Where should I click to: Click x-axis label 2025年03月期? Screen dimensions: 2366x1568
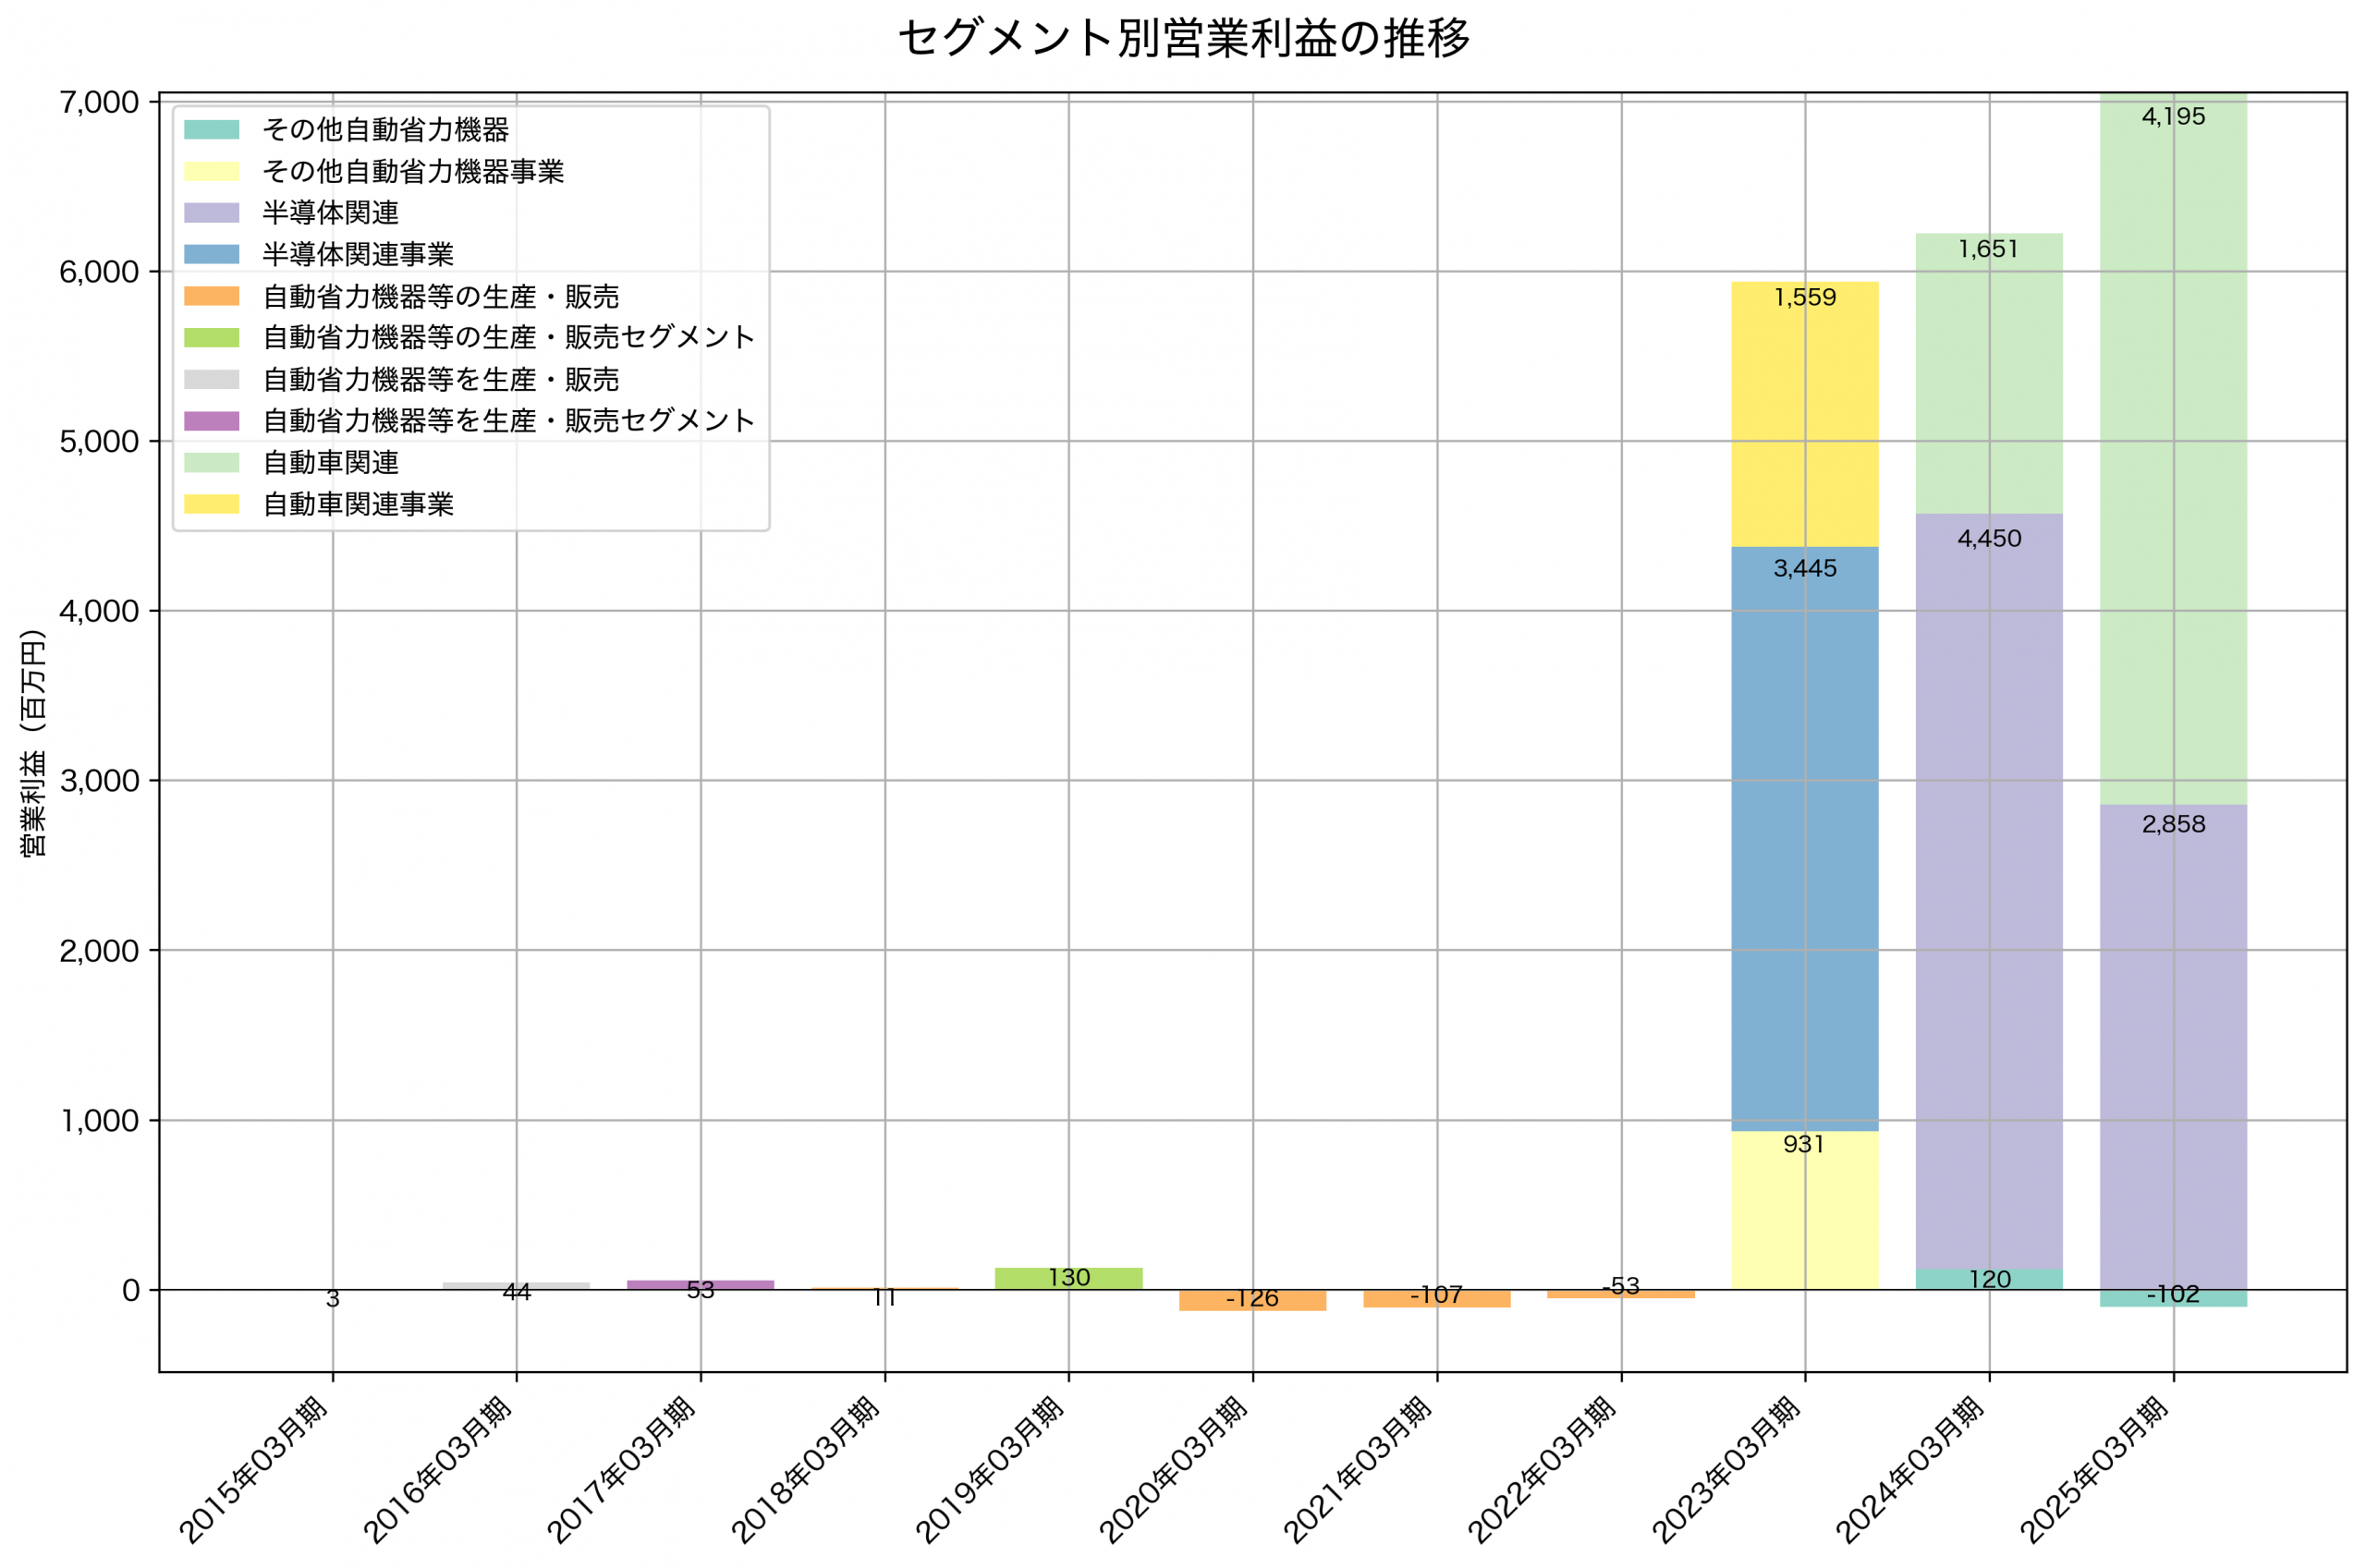2093,1471
